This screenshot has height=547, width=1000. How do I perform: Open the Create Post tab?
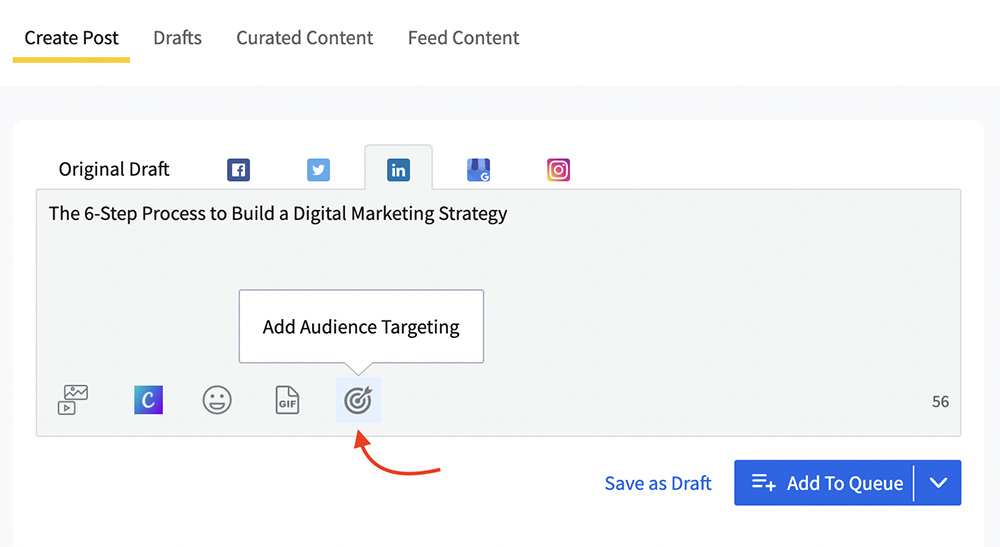coord(71,38)
